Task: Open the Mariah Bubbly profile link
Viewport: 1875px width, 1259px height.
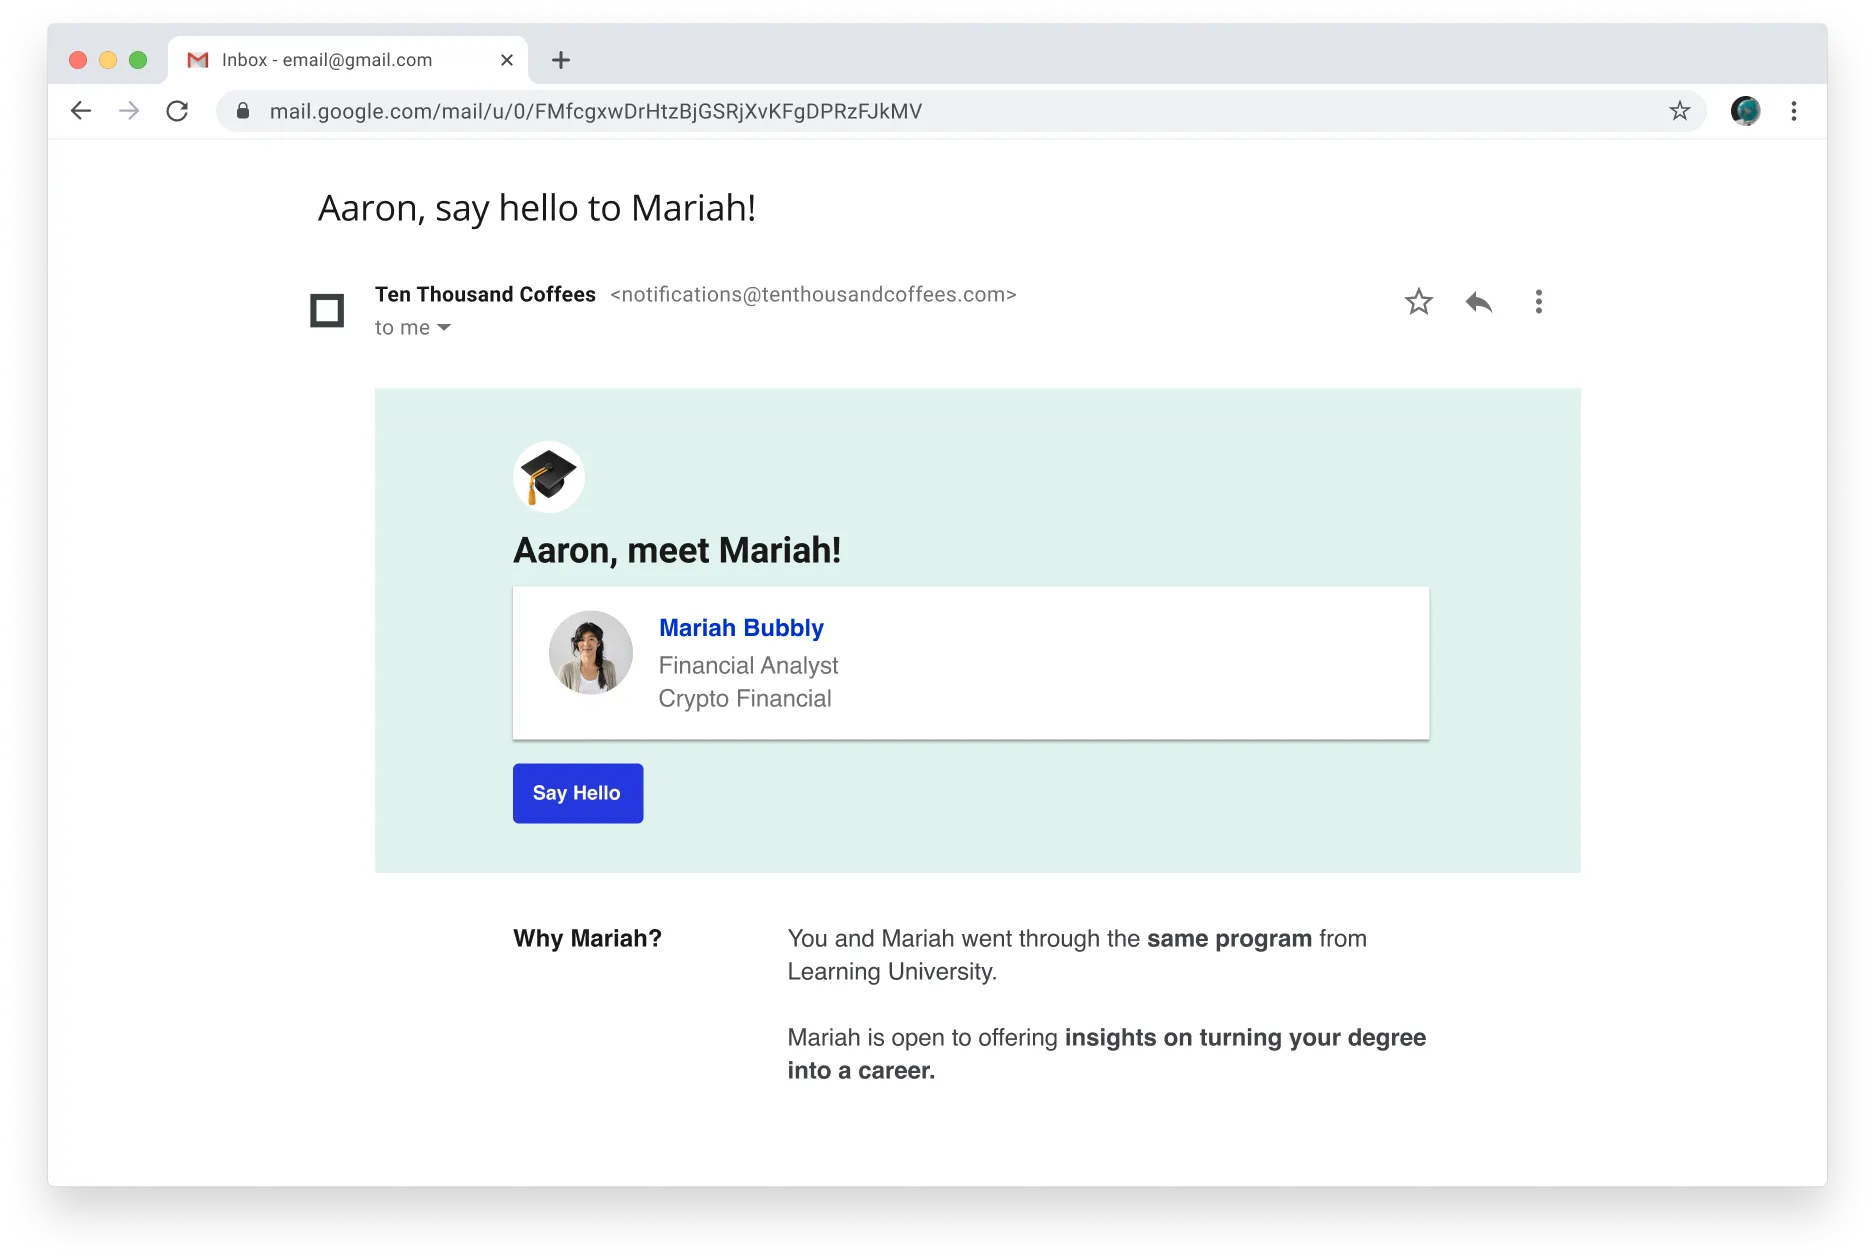Action: point(741,628)
